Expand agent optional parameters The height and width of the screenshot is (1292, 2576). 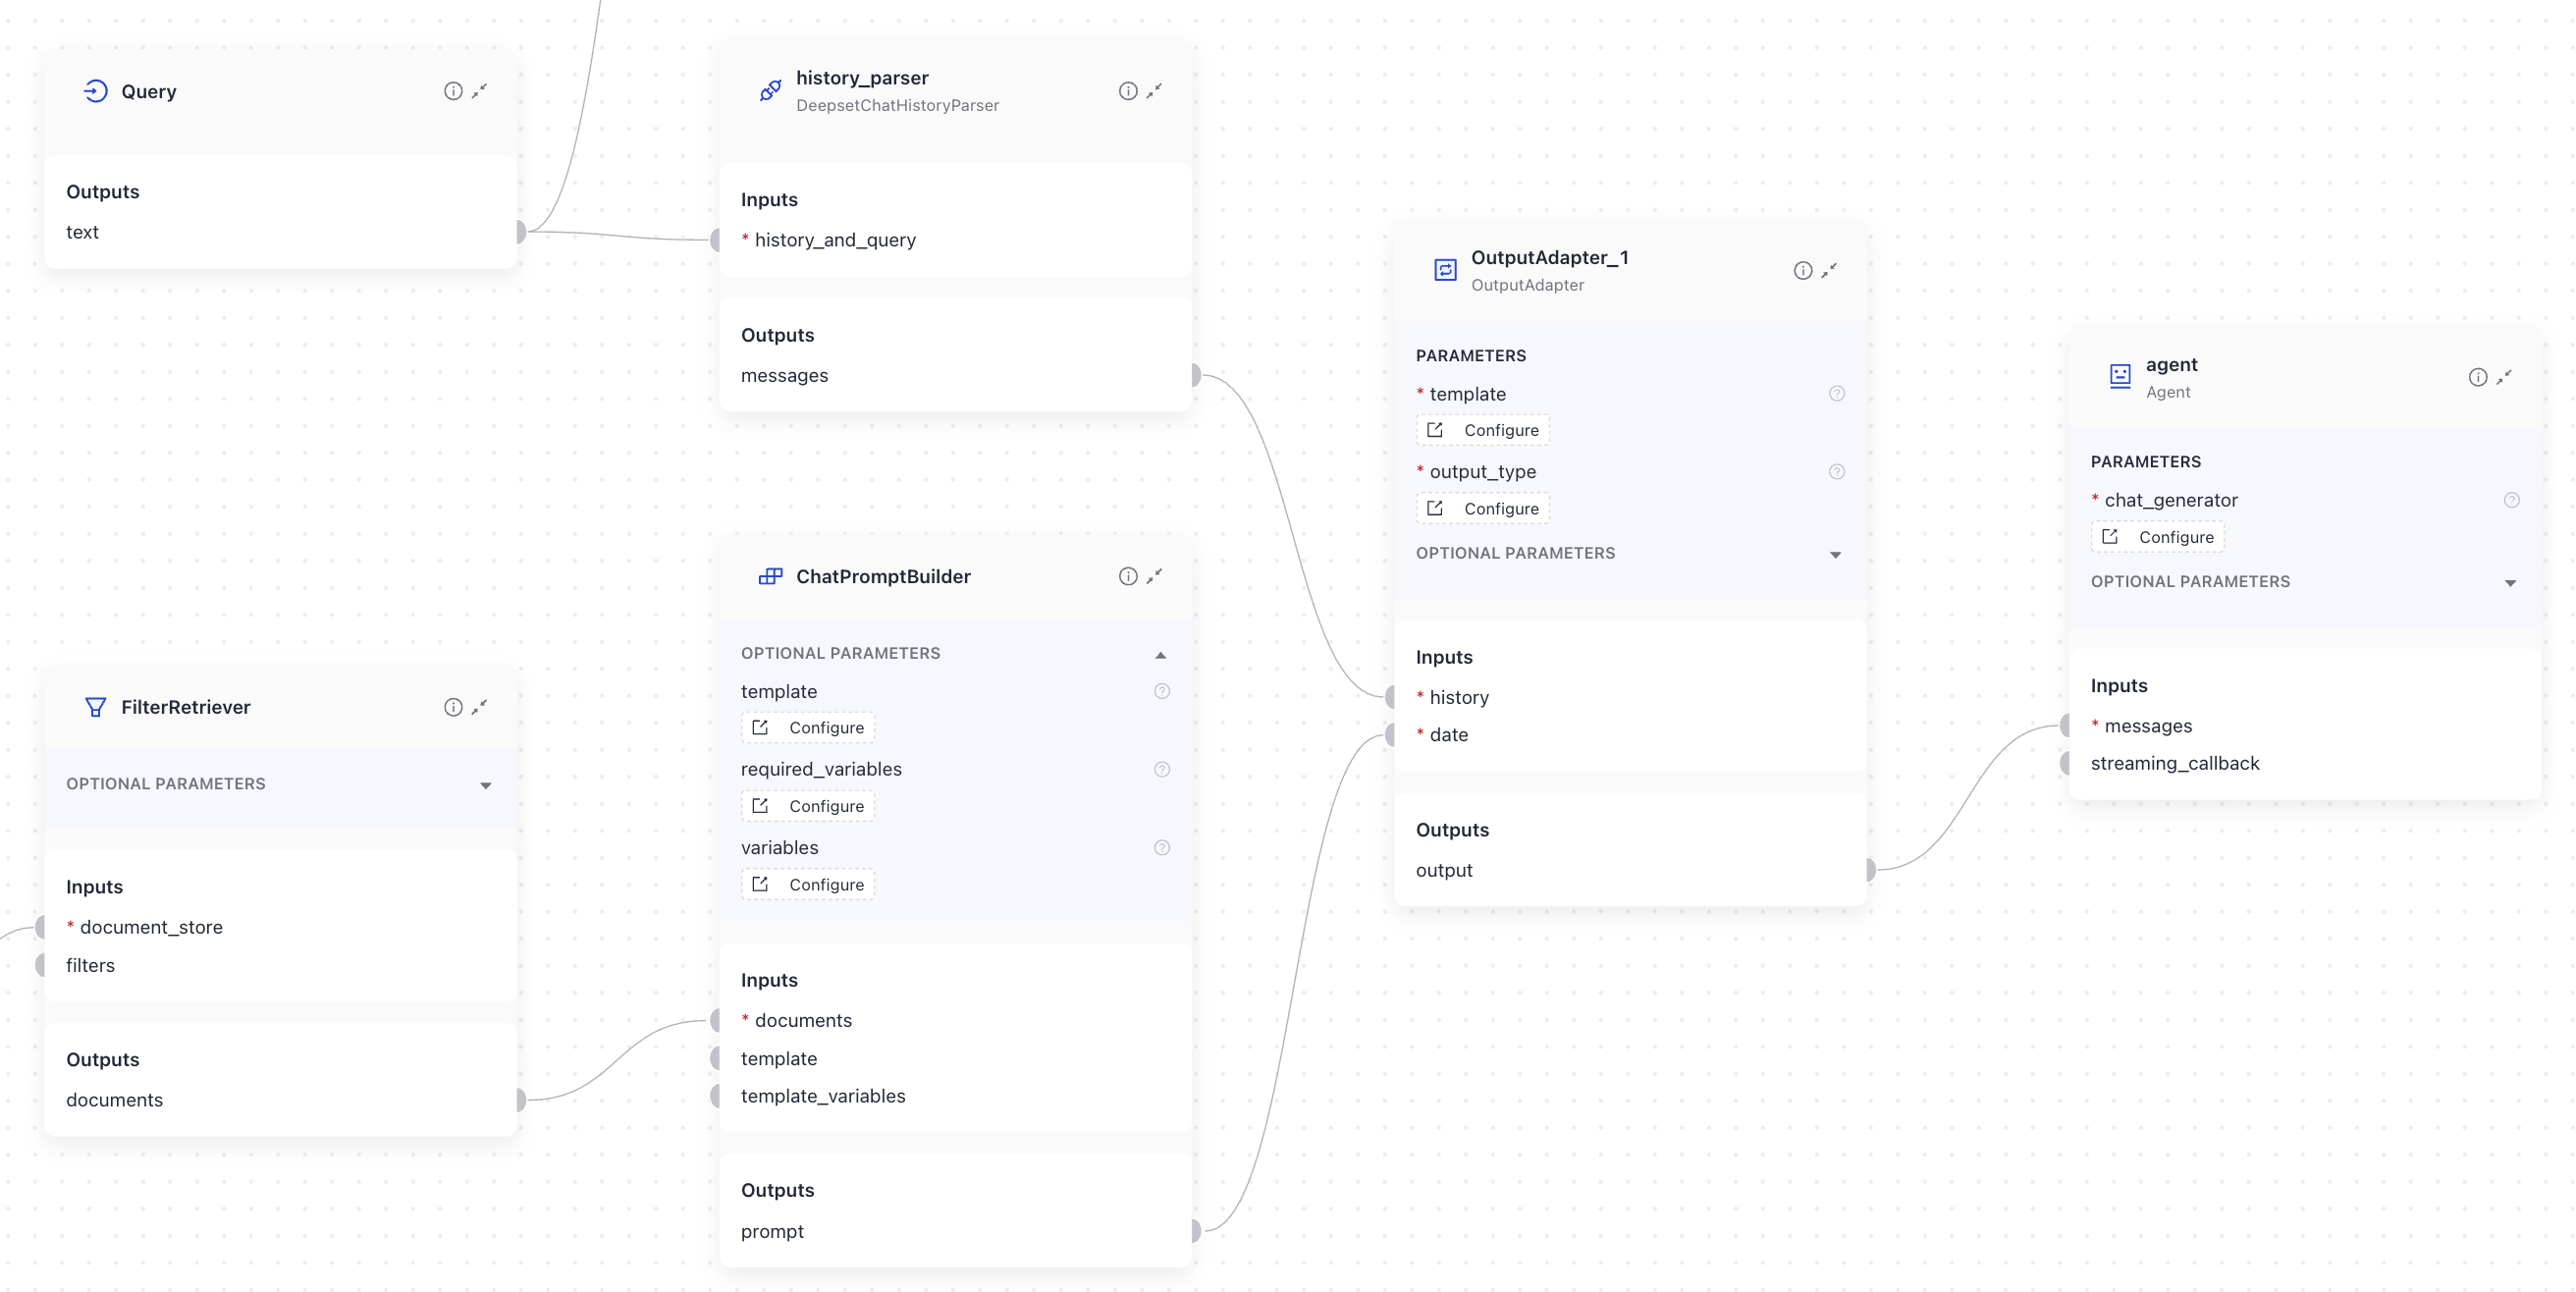2510,583
